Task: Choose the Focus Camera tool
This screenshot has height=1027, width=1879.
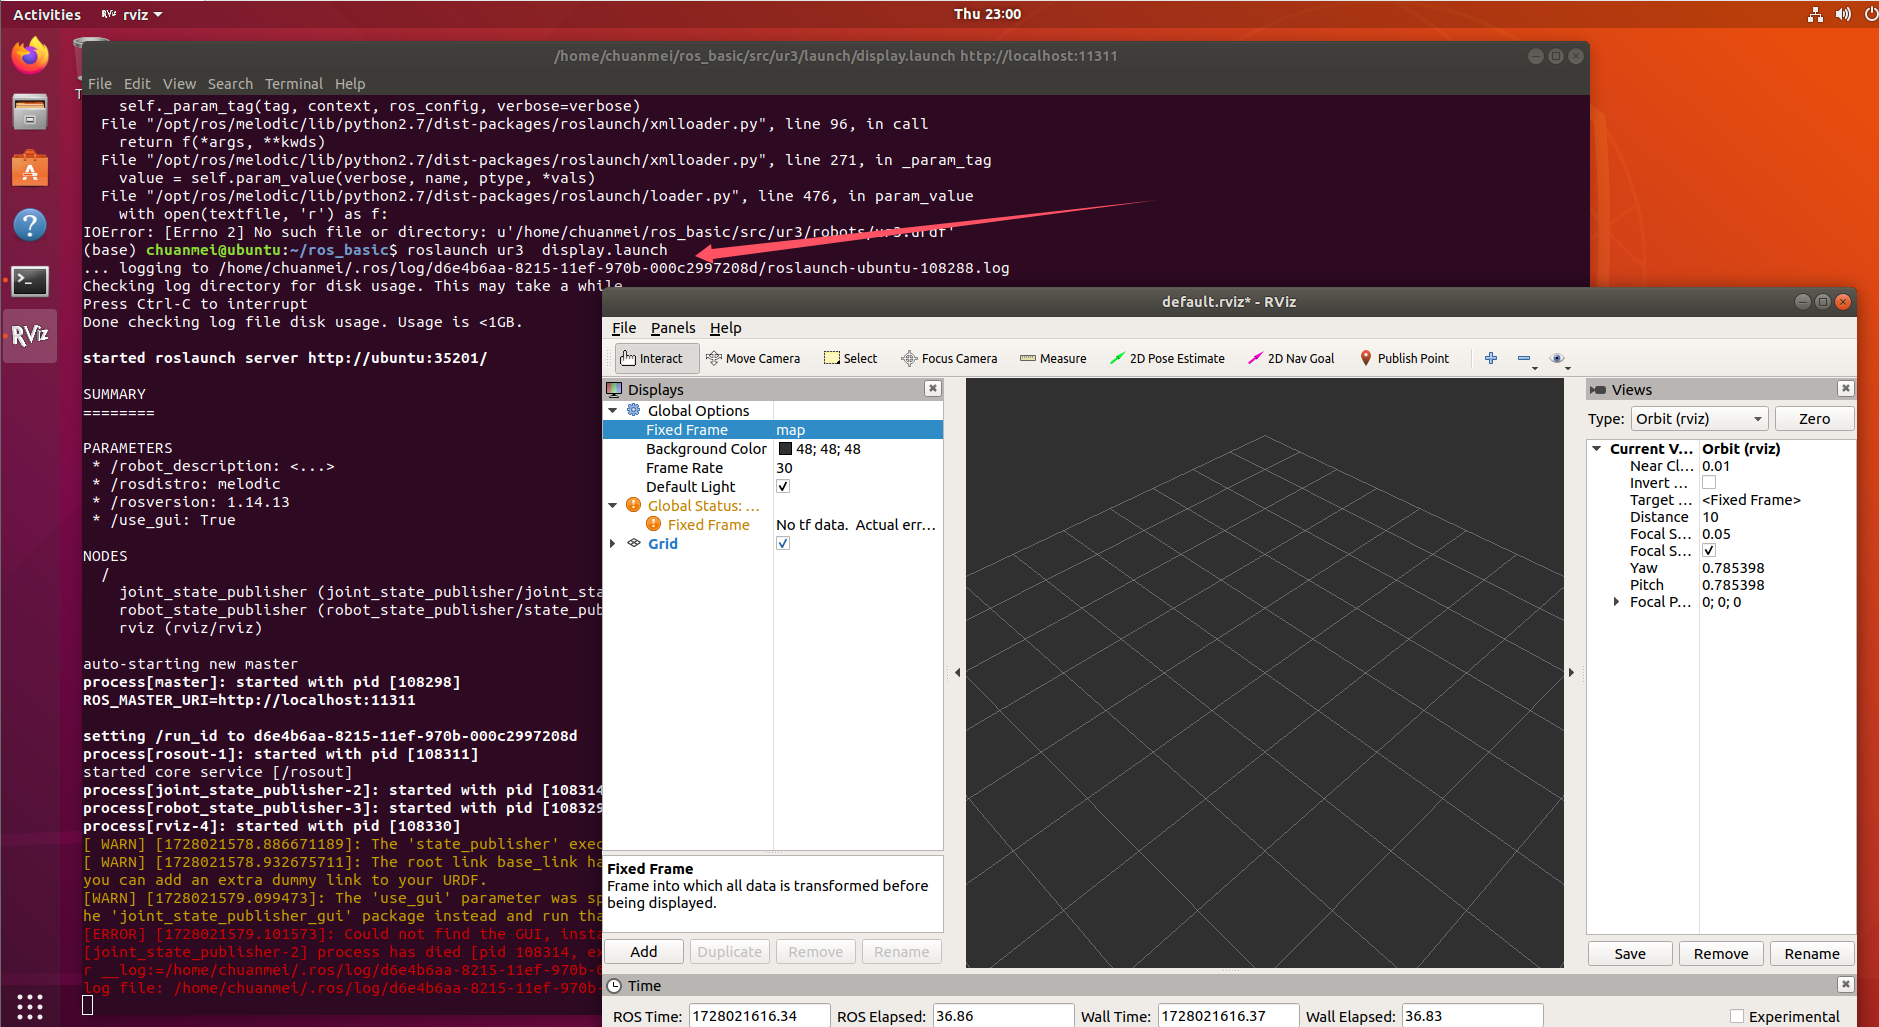Action: point(948,358)
